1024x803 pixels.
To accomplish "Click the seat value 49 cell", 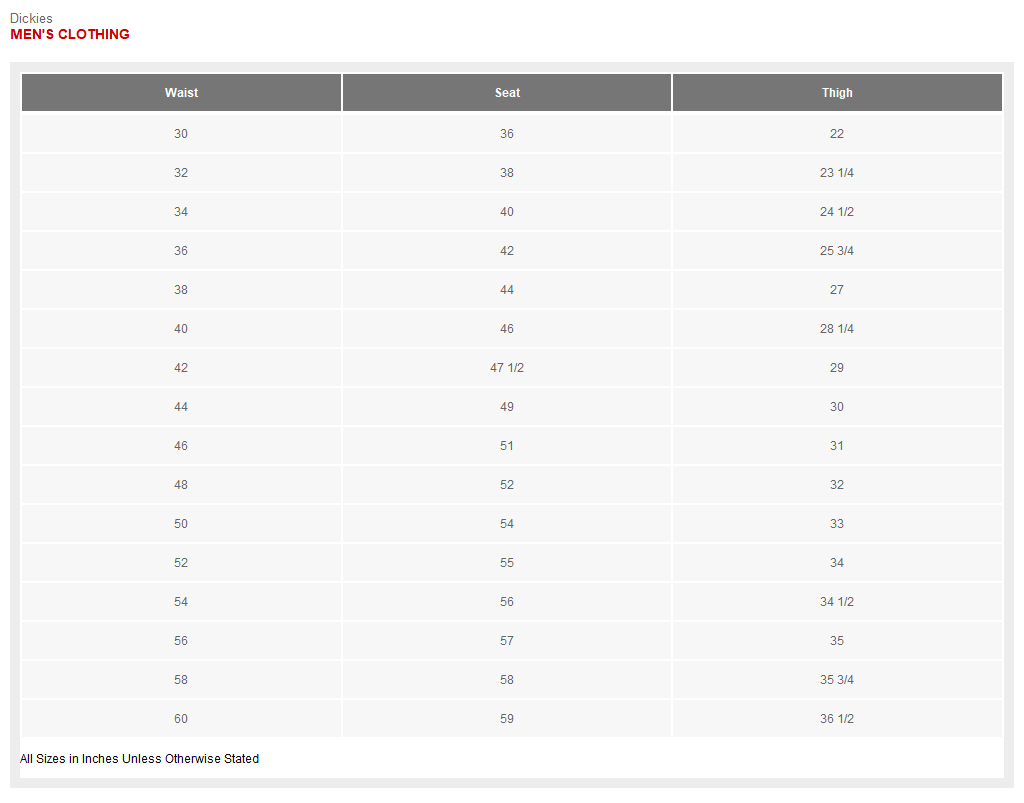I will click(x=507, y=407).
